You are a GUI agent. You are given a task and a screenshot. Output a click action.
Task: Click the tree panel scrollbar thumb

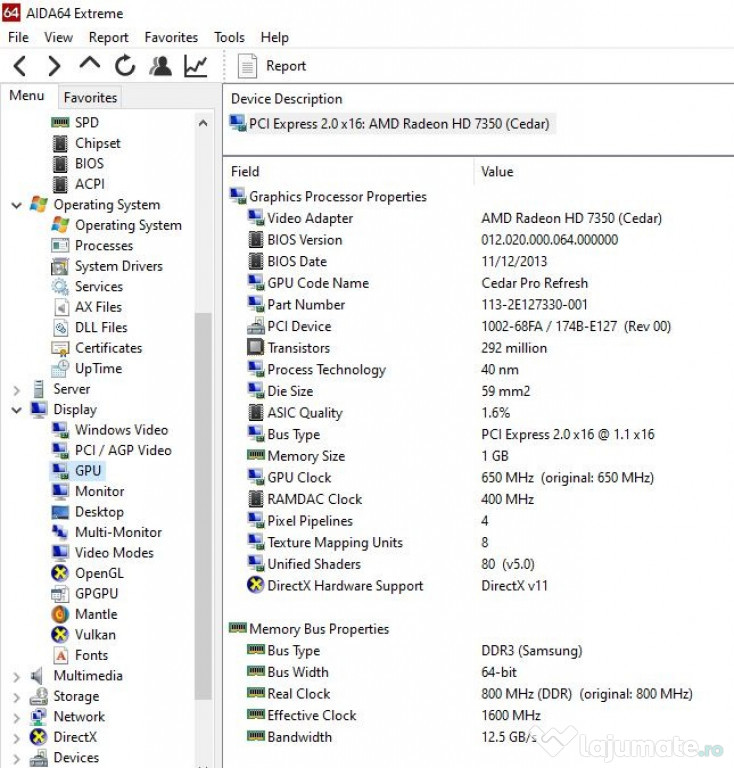(x=203, y=505)
